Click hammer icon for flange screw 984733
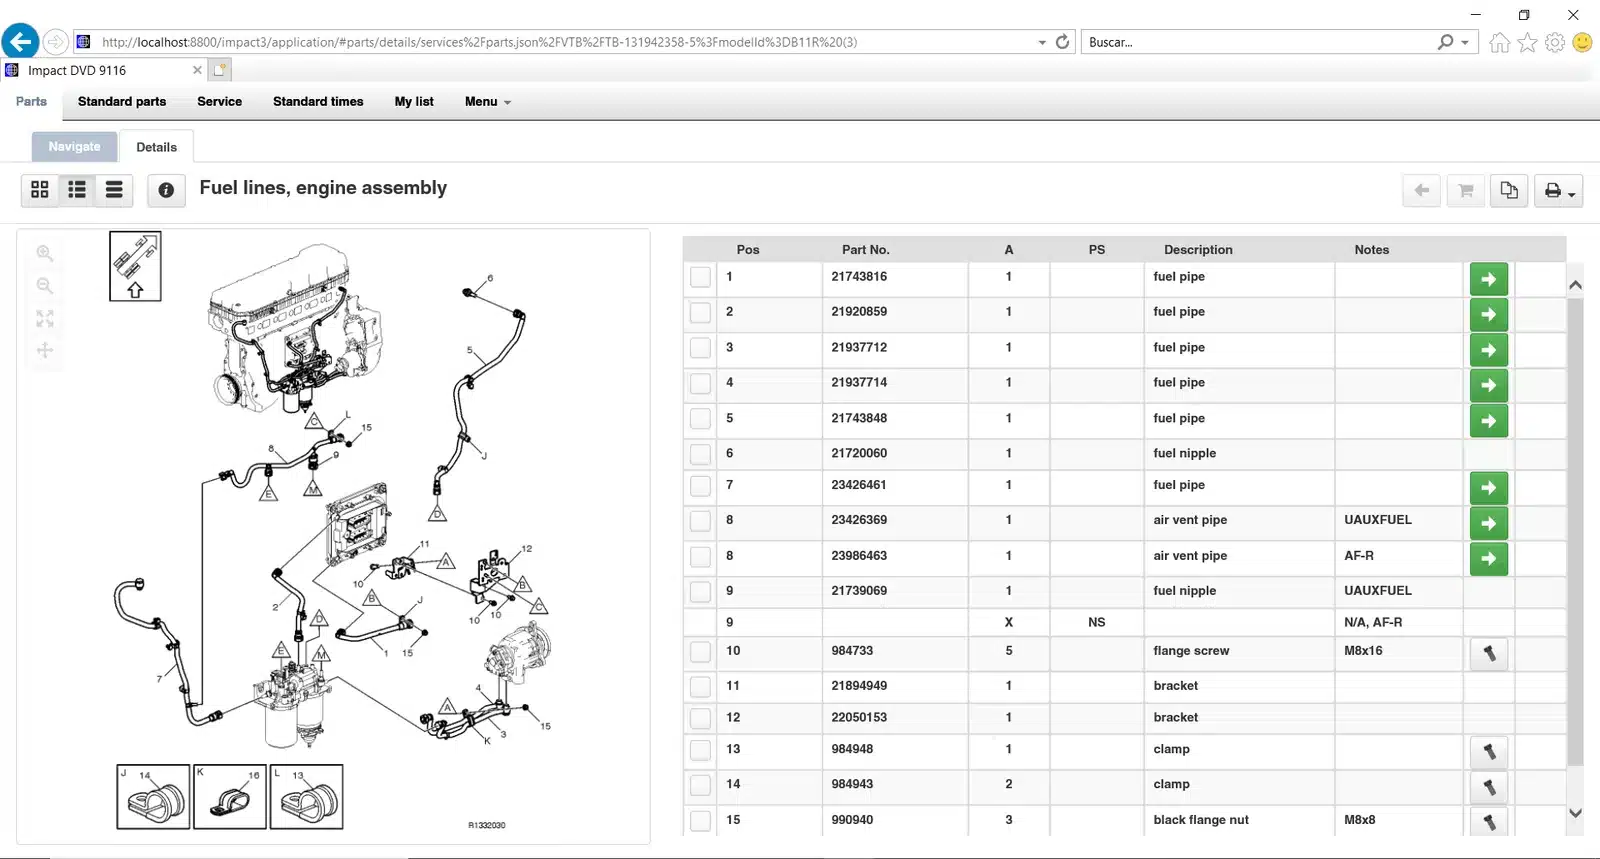Screen dimensions: 1600x859 coord(1488,653)
